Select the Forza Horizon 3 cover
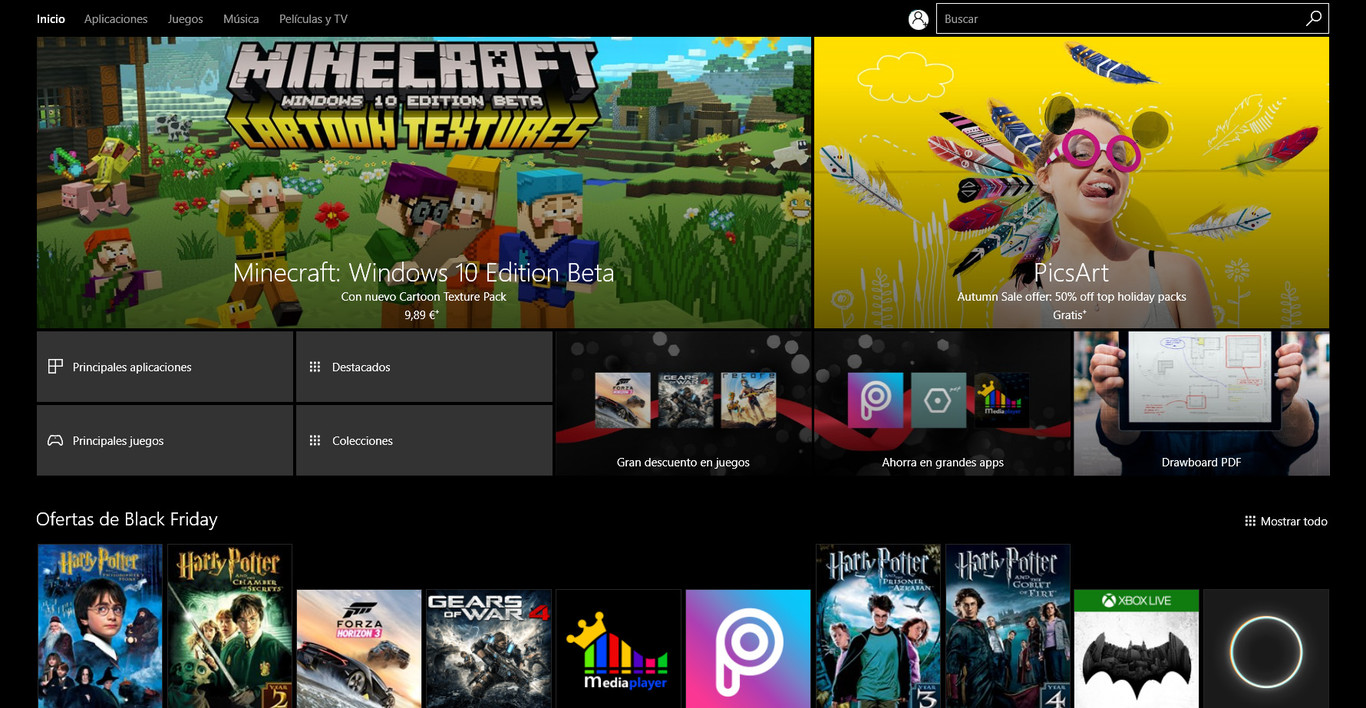1366x708 pixels. point(358,648)
